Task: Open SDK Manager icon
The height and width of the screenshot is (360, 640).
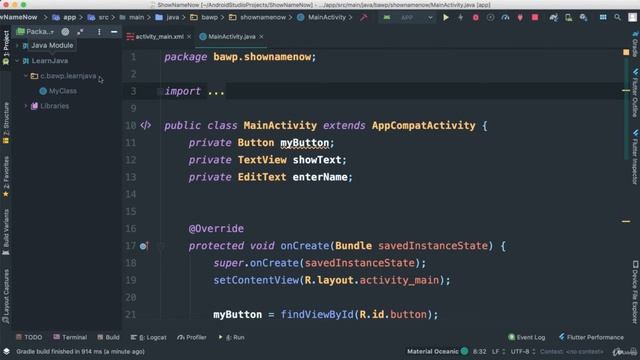Action: tap(583, 18)
